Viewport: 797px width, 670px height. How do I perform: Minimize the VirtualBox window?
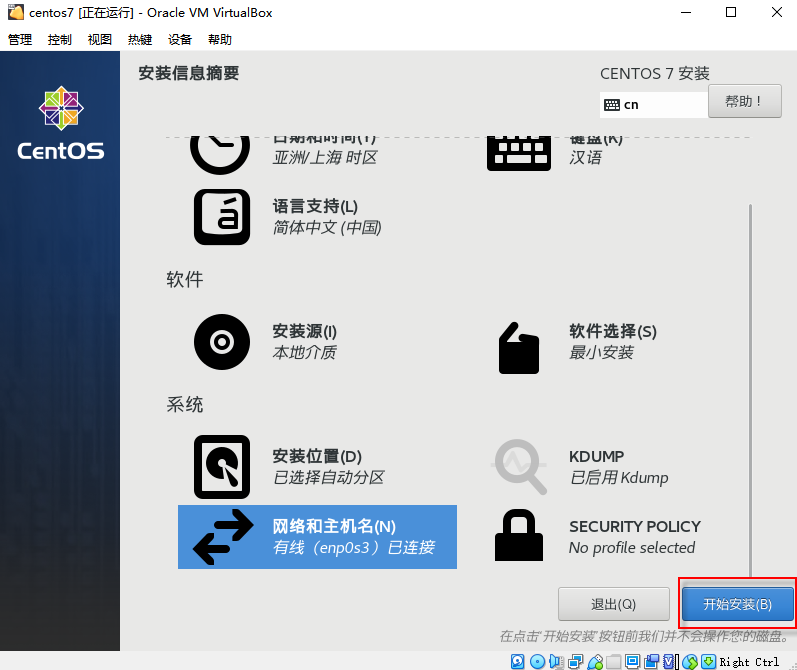[686, 12]
